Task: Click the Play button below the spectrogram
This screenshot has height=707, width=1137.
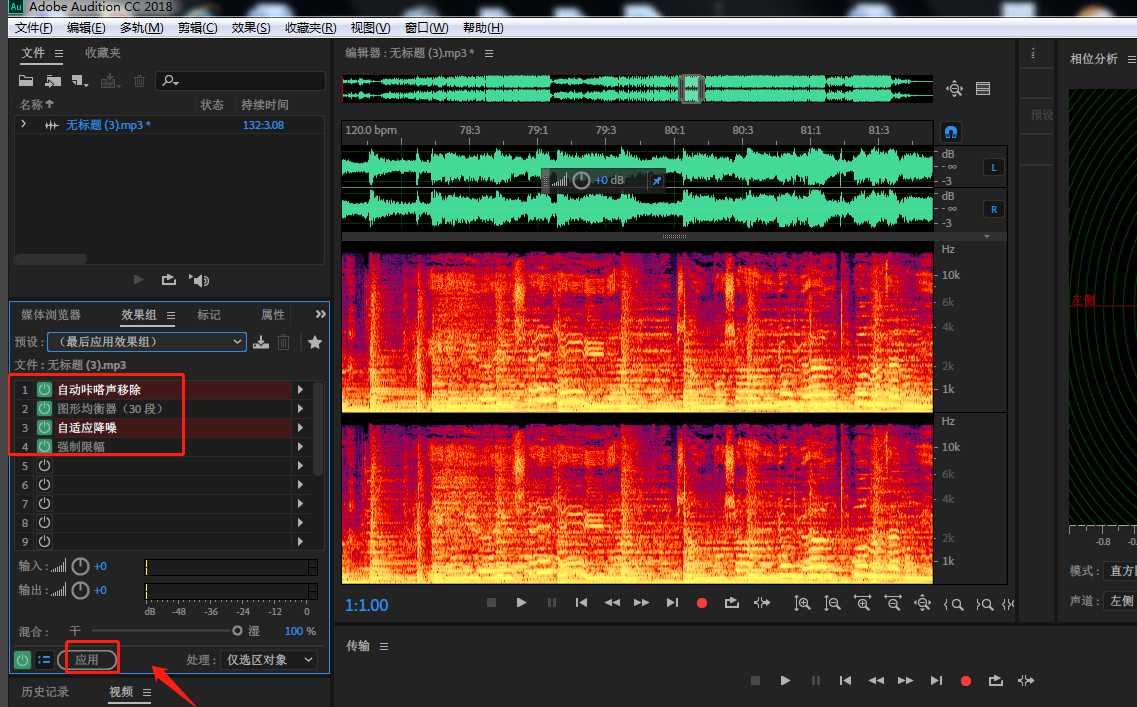Action: [x=521, y=603]
